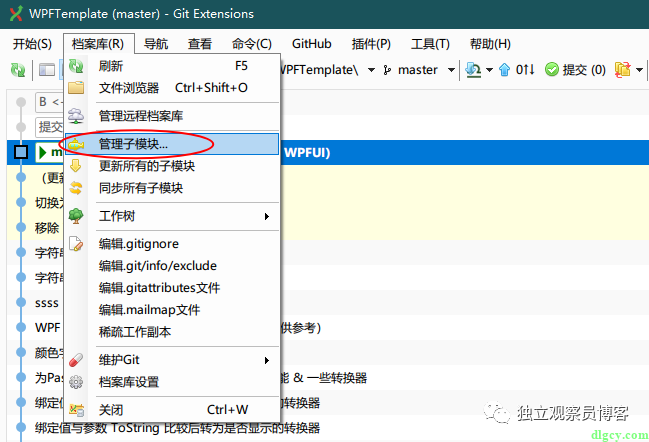Screen dimensions: 649x442
Task: Open the 开始(S) menu
Action: [x=32, y=44]
